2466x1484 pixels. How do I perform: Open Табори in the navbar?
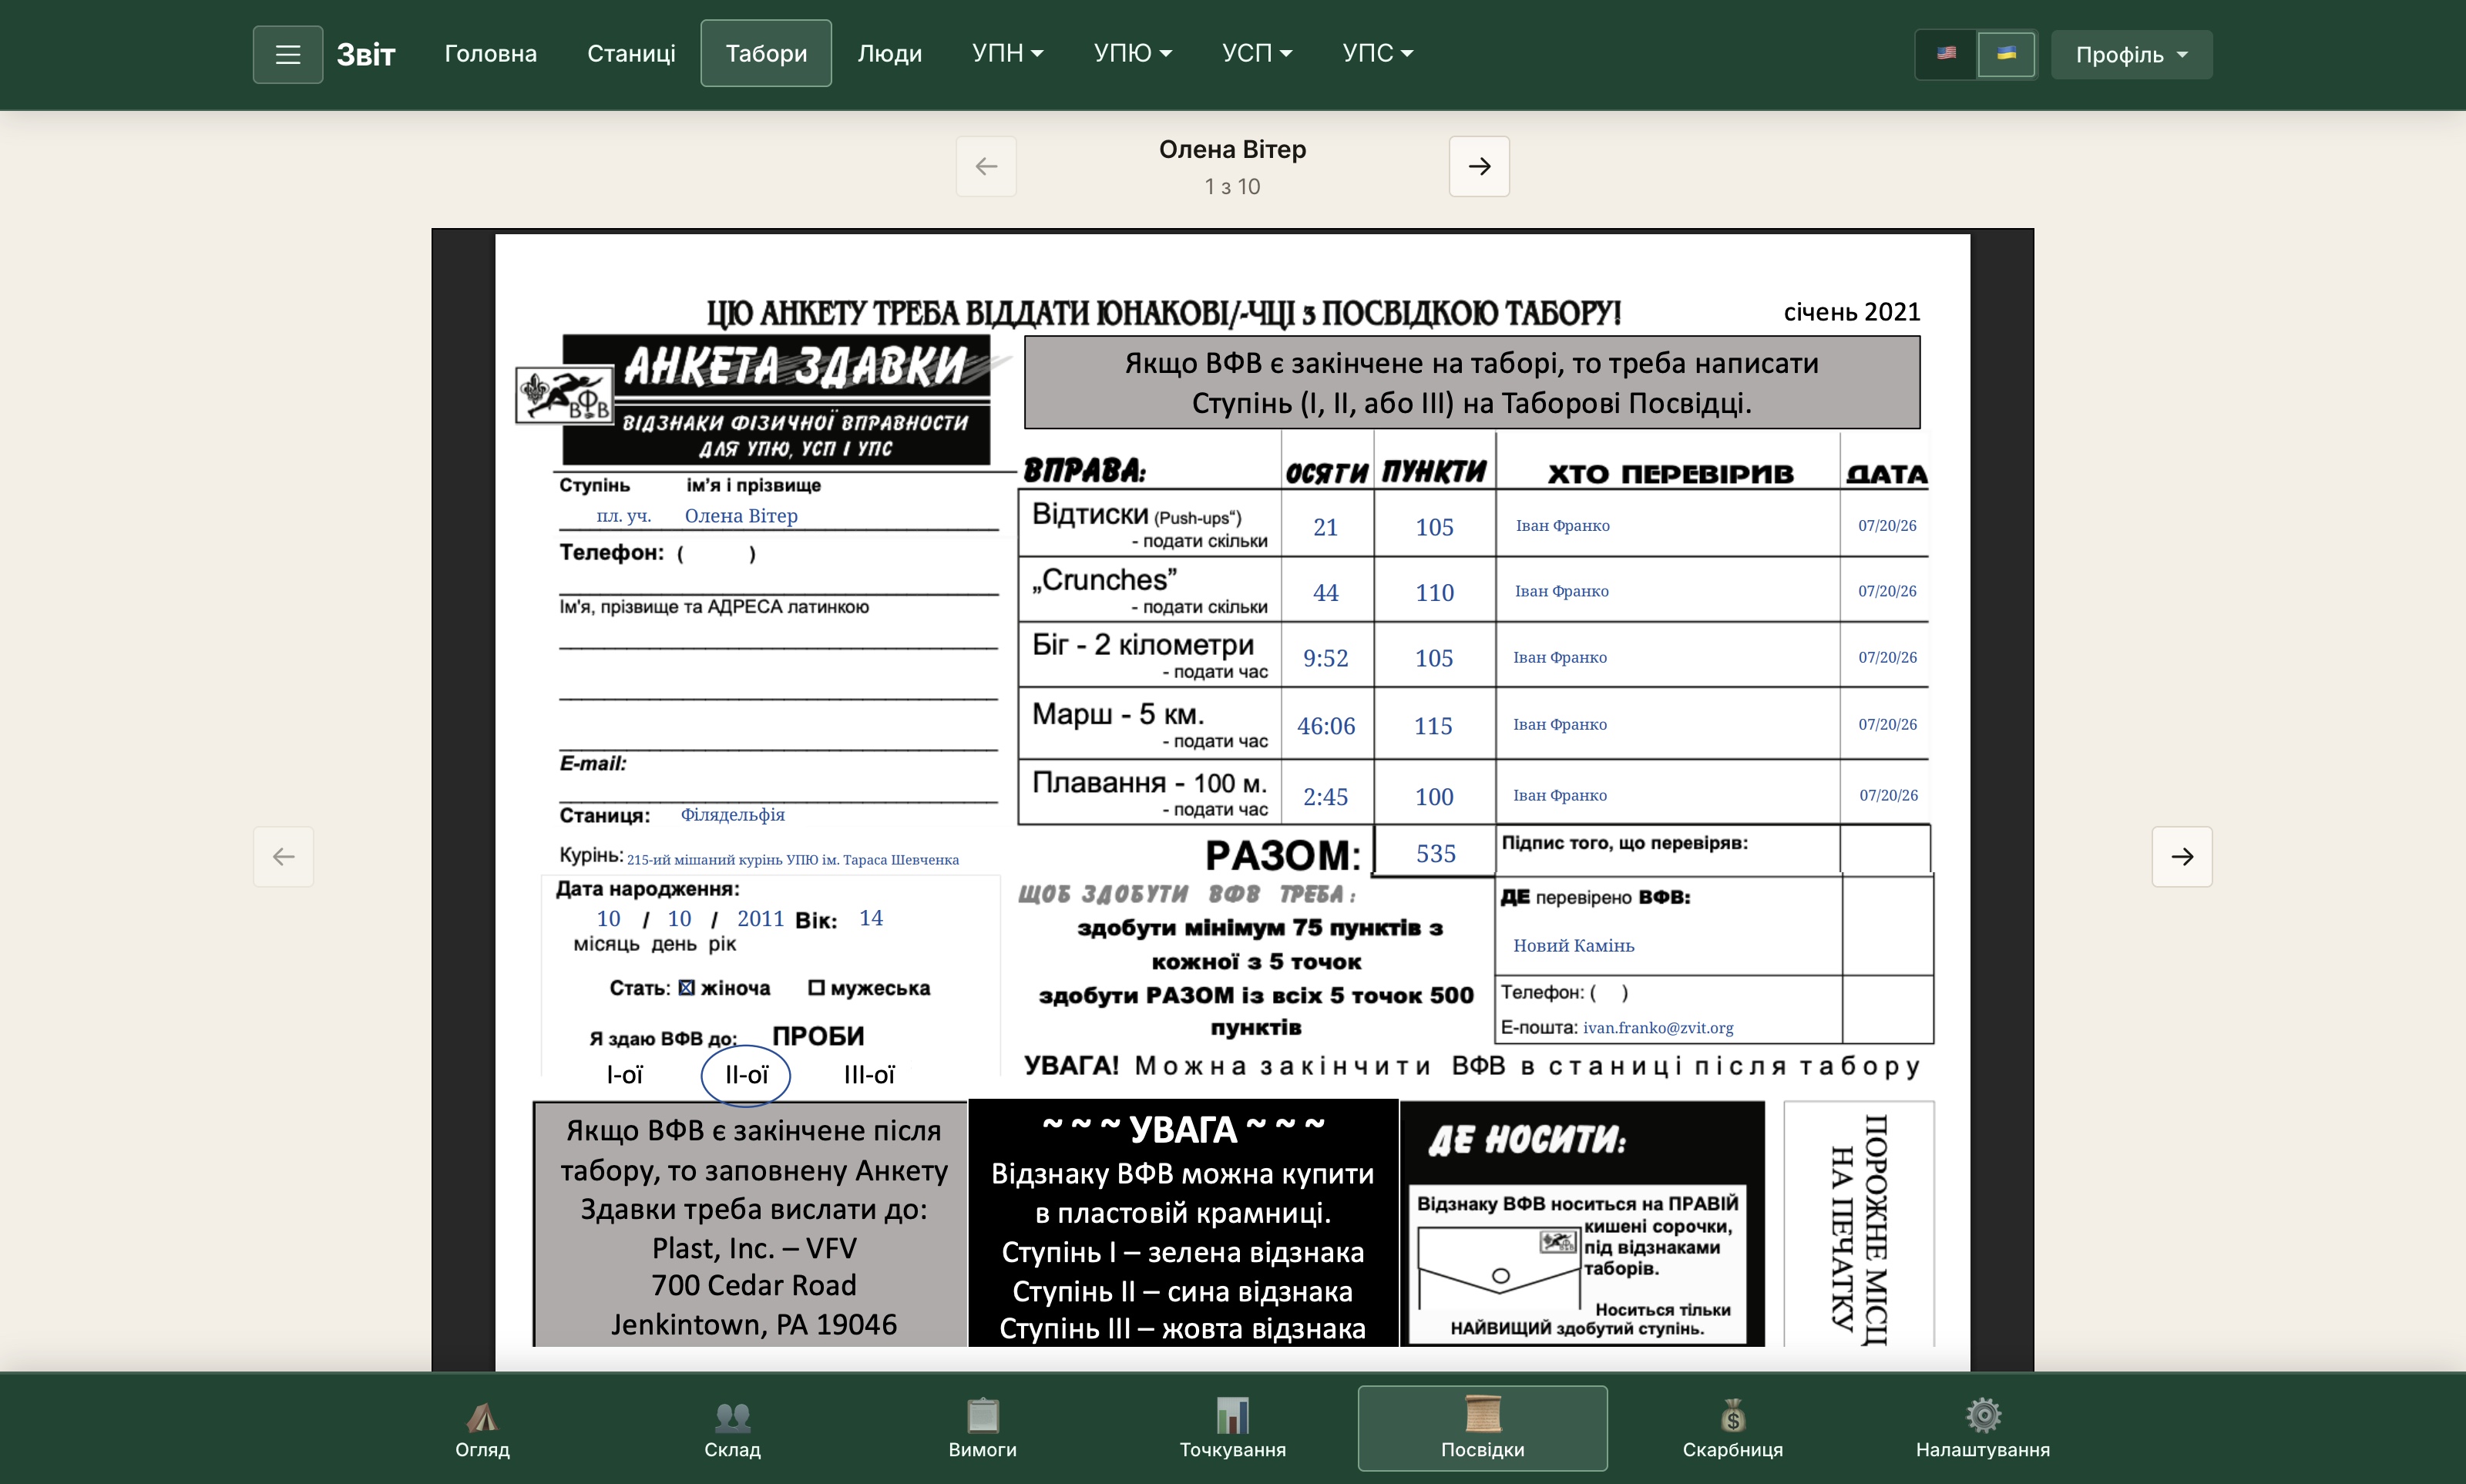[x=766, y=53]
